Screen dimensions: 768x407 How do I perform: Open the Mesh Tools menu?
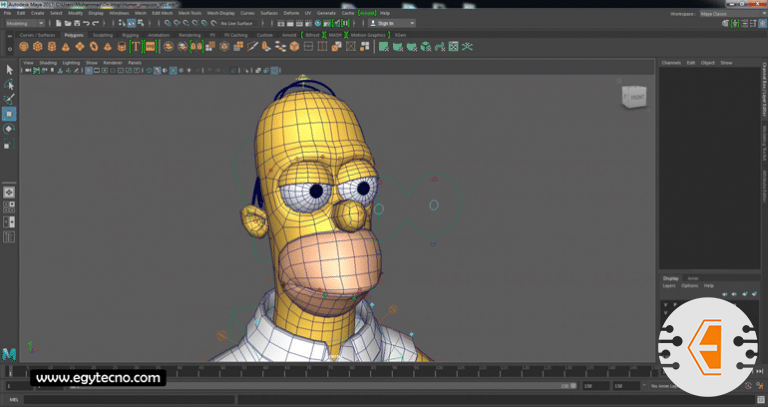pos(190,13)
